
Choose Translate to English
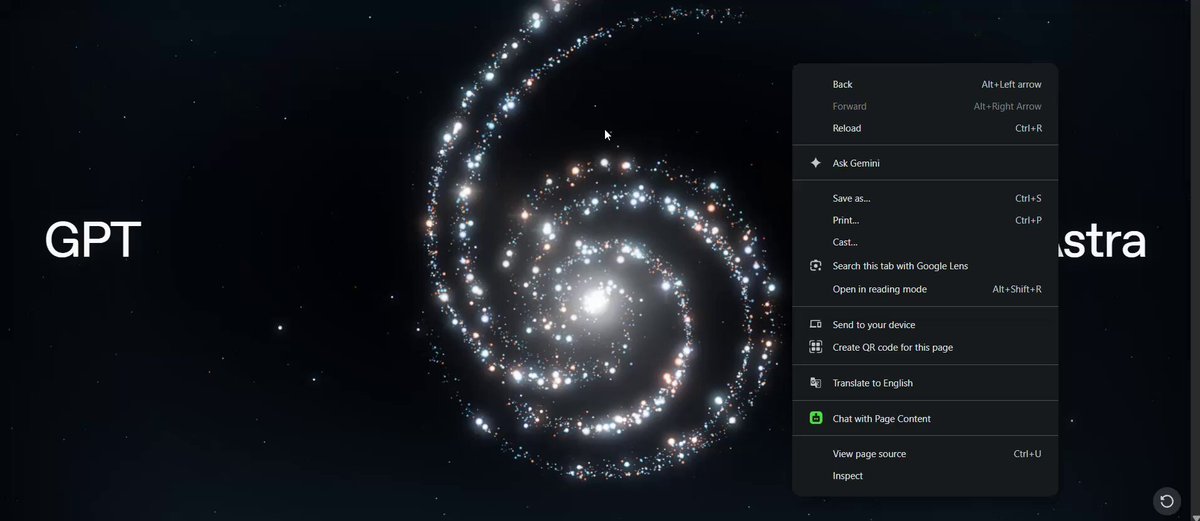[925, 383]
